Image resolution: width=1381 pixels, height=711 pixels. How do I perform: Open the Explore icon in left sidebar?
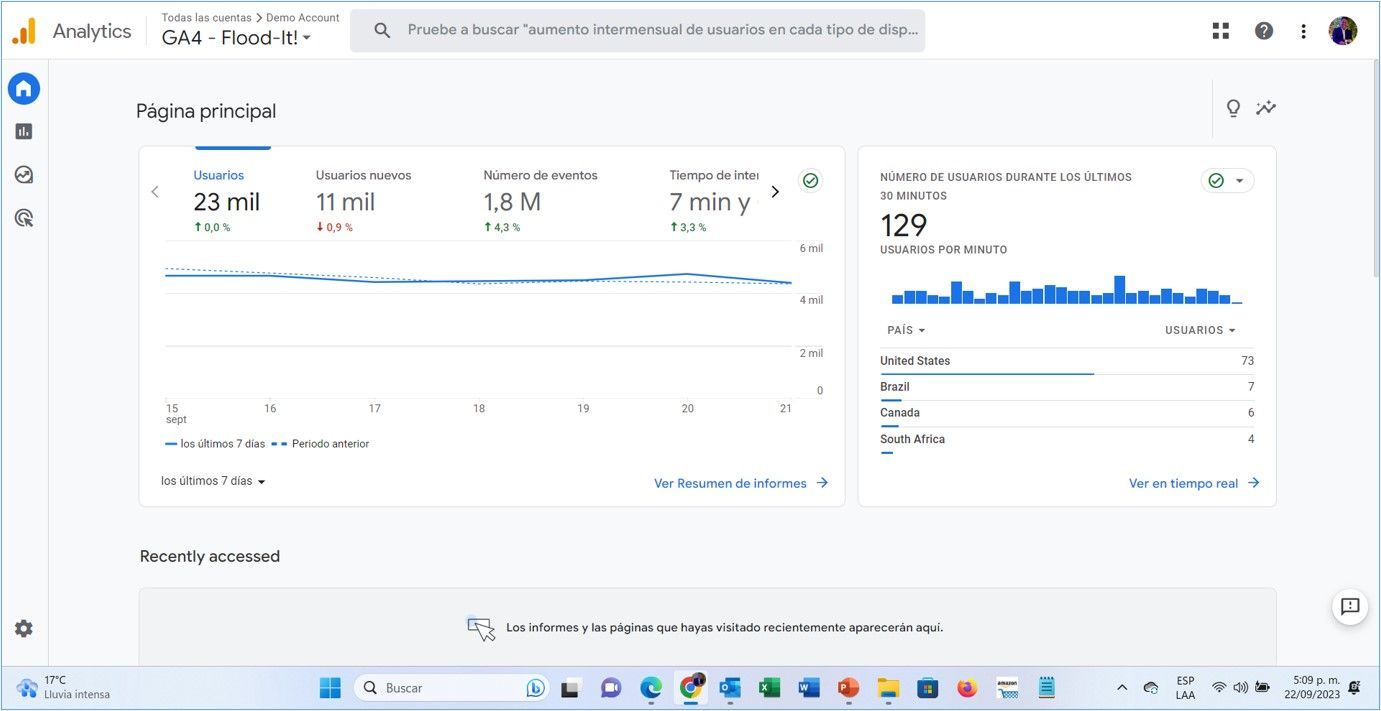point(24,175)
